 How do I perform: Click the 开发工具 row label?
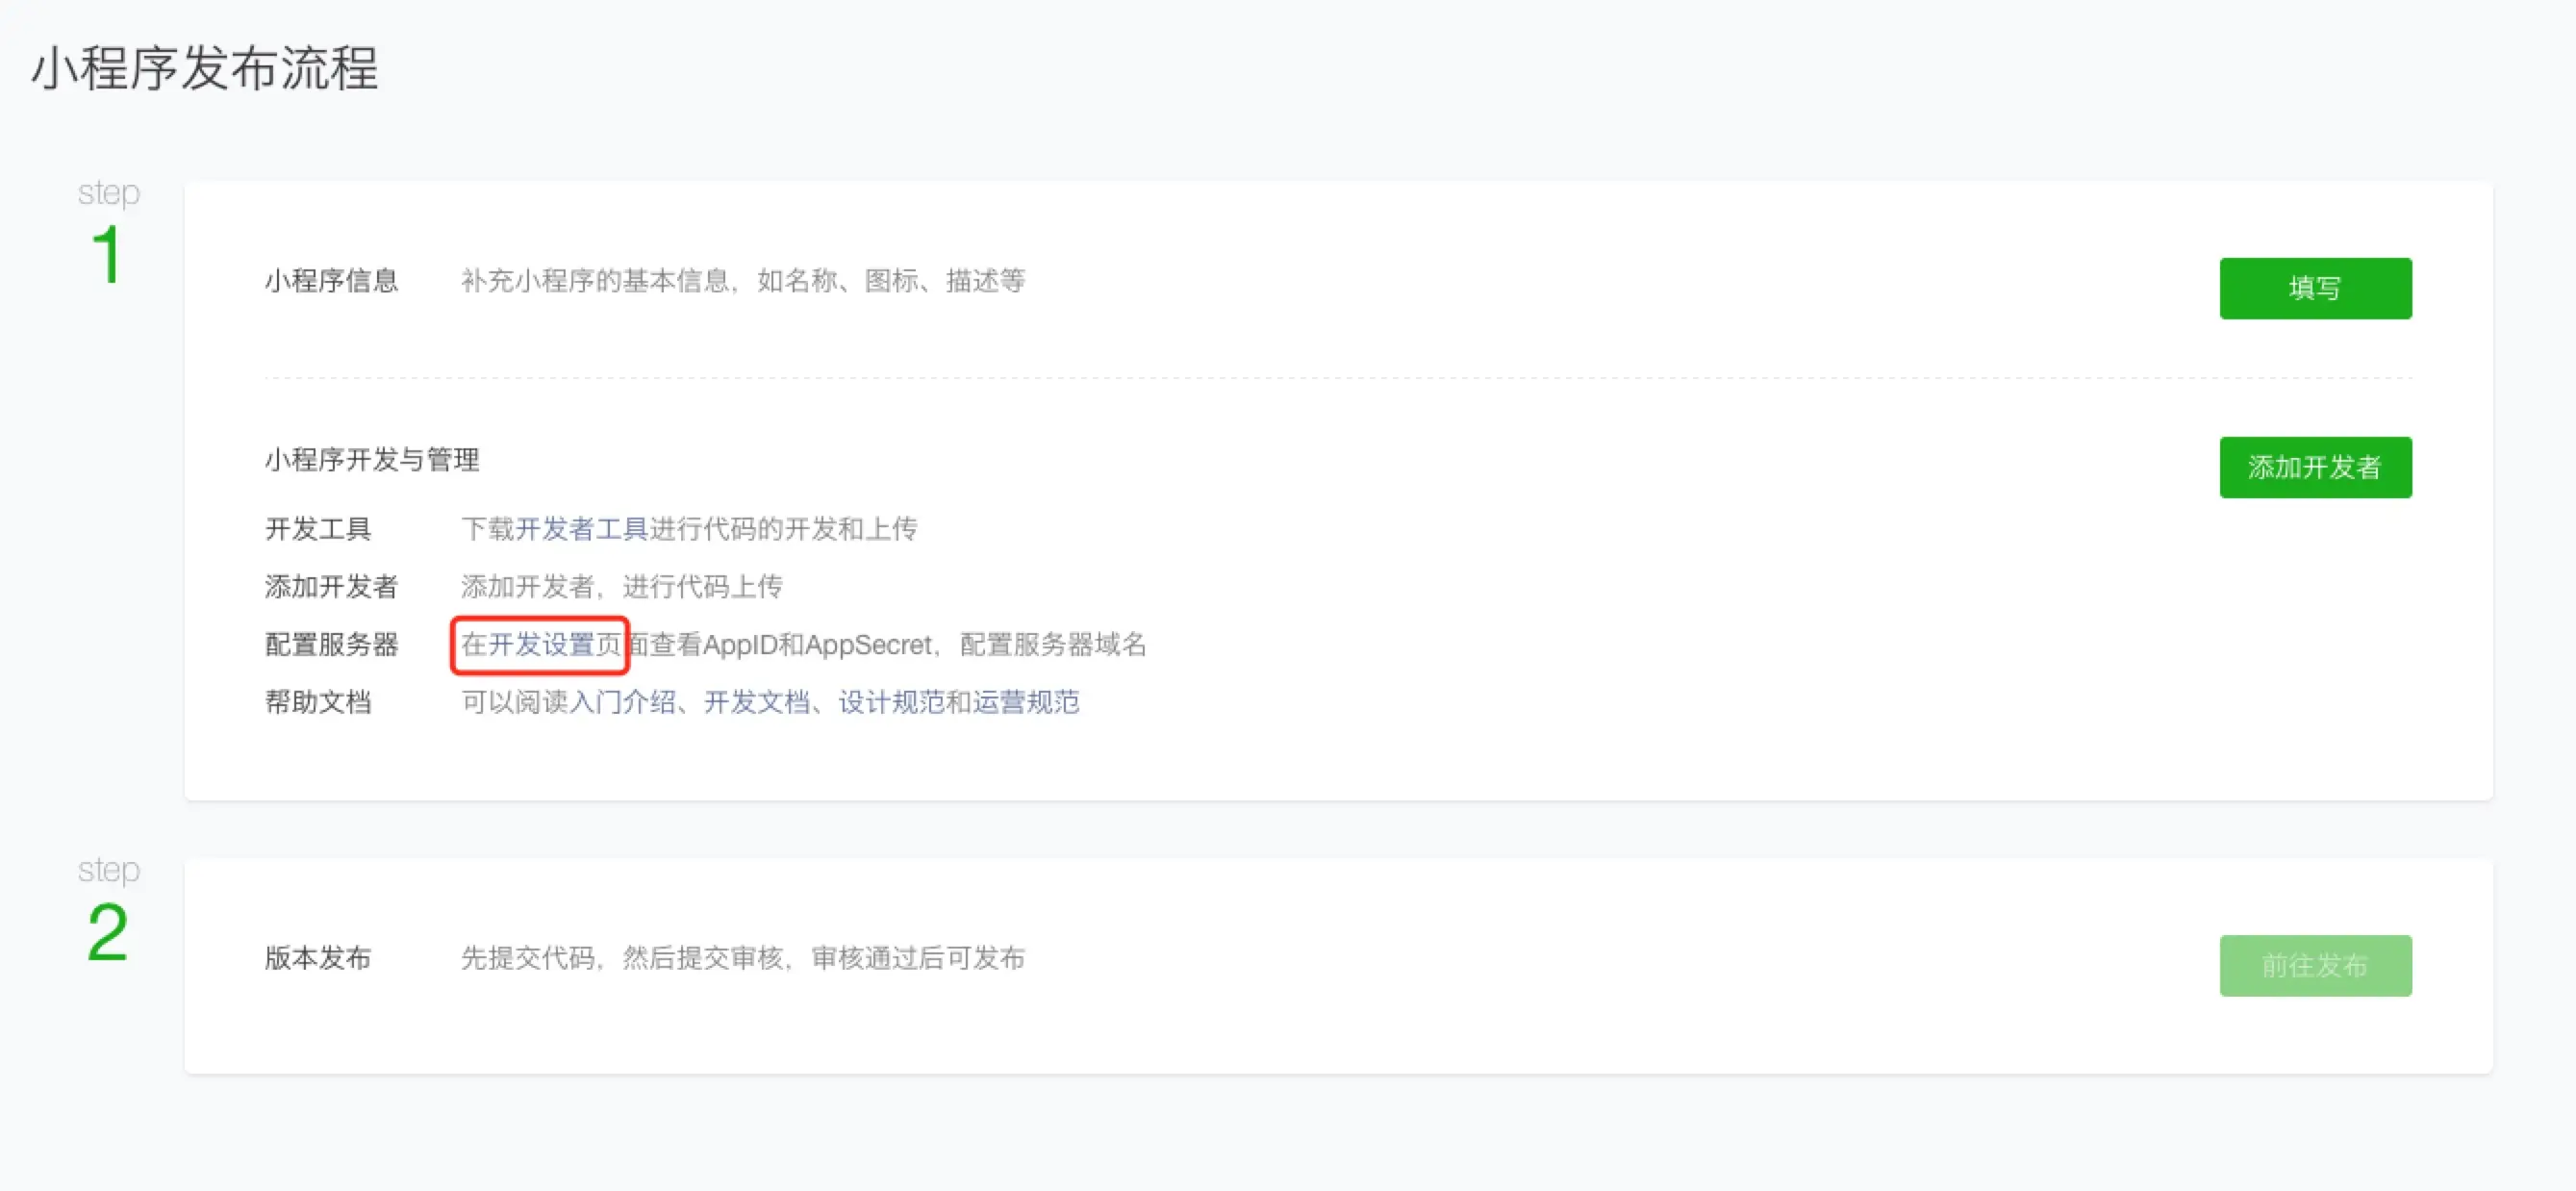pos(317,528)
